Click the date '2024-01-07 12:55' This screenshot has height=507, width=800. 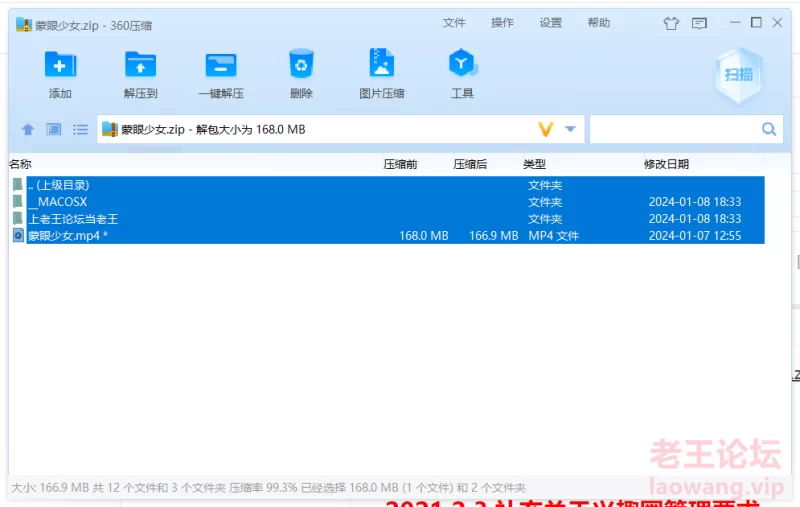(695, 235)
